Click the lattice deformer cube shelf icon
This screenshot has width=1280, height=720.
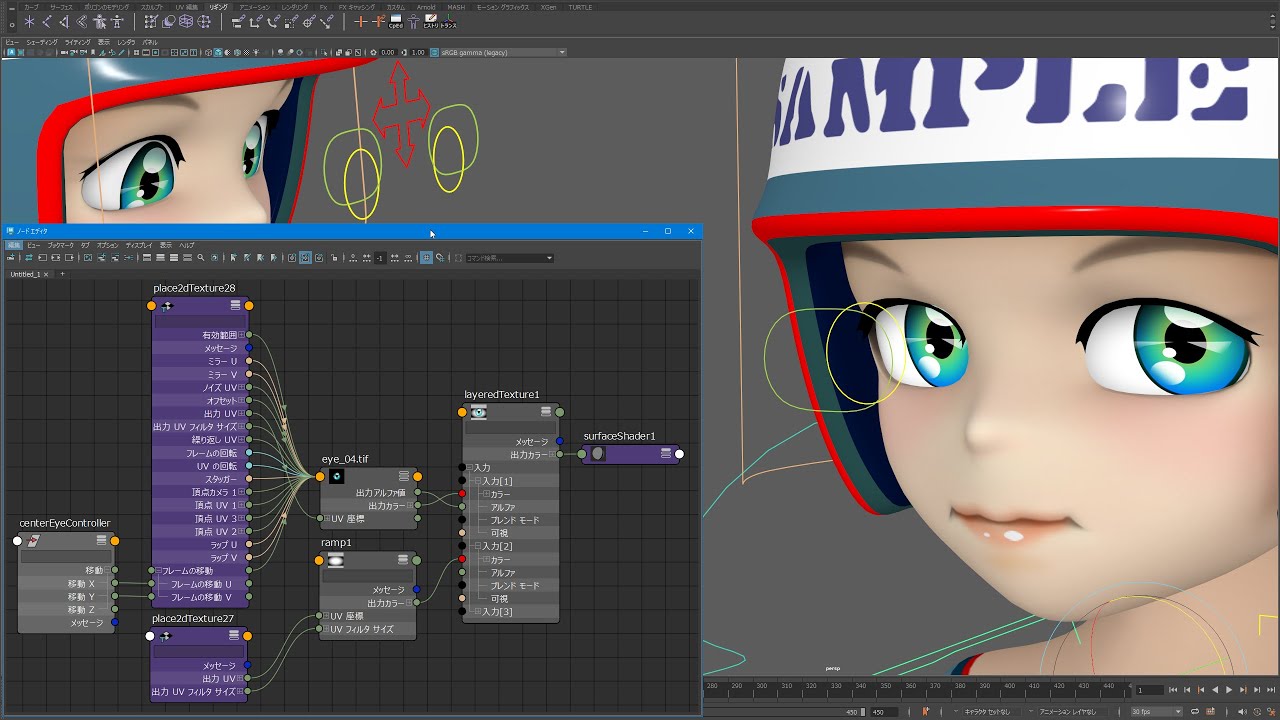pyautogui.click(x=186, y=21)
